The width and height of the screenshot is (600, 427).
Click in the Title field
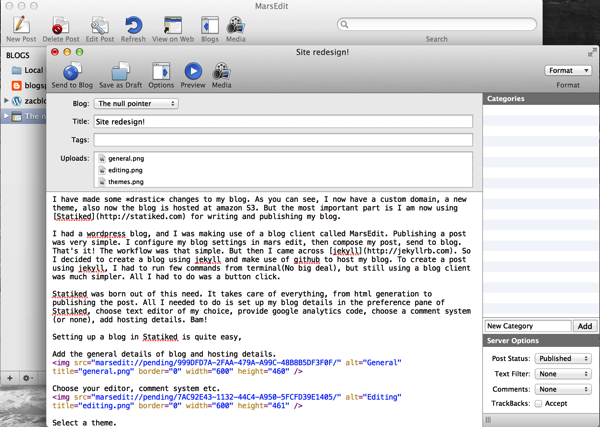(x=283, y=122)
